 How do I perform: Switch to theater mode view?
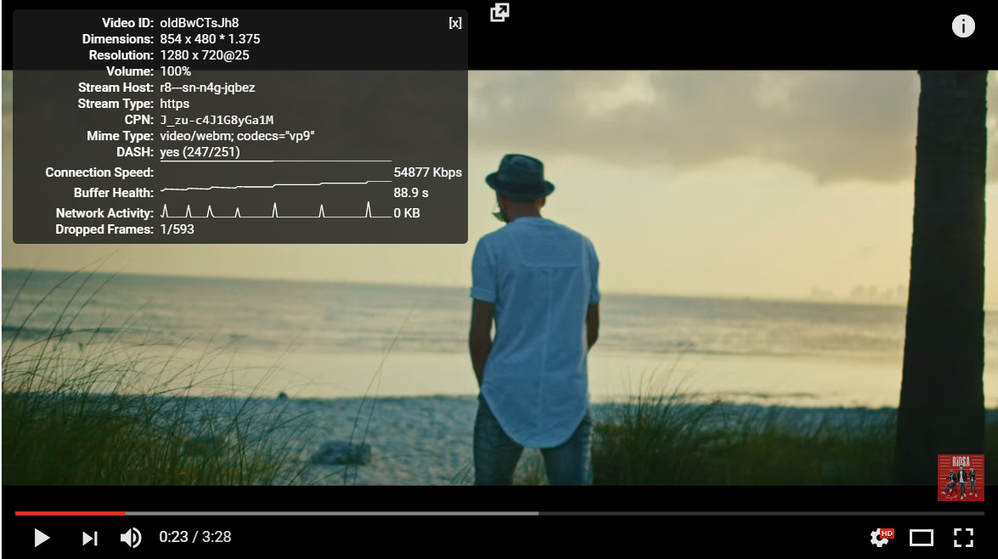click(x=921, y=538)
